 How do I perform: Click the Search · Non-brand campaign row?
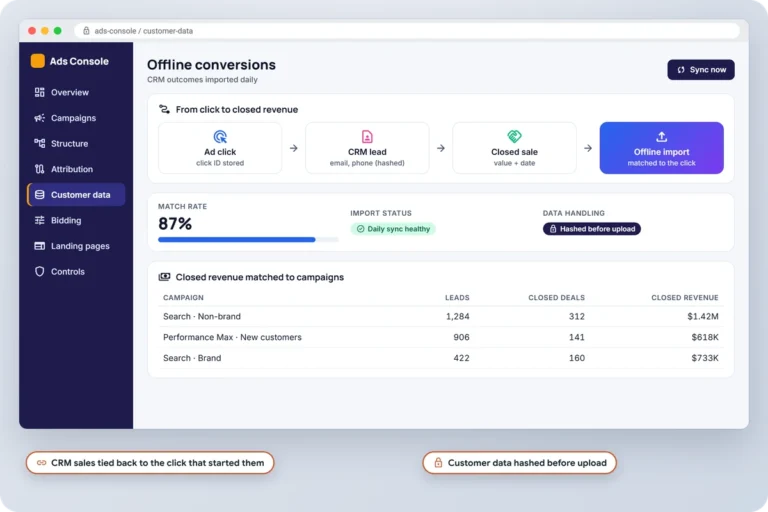(441, 317)
